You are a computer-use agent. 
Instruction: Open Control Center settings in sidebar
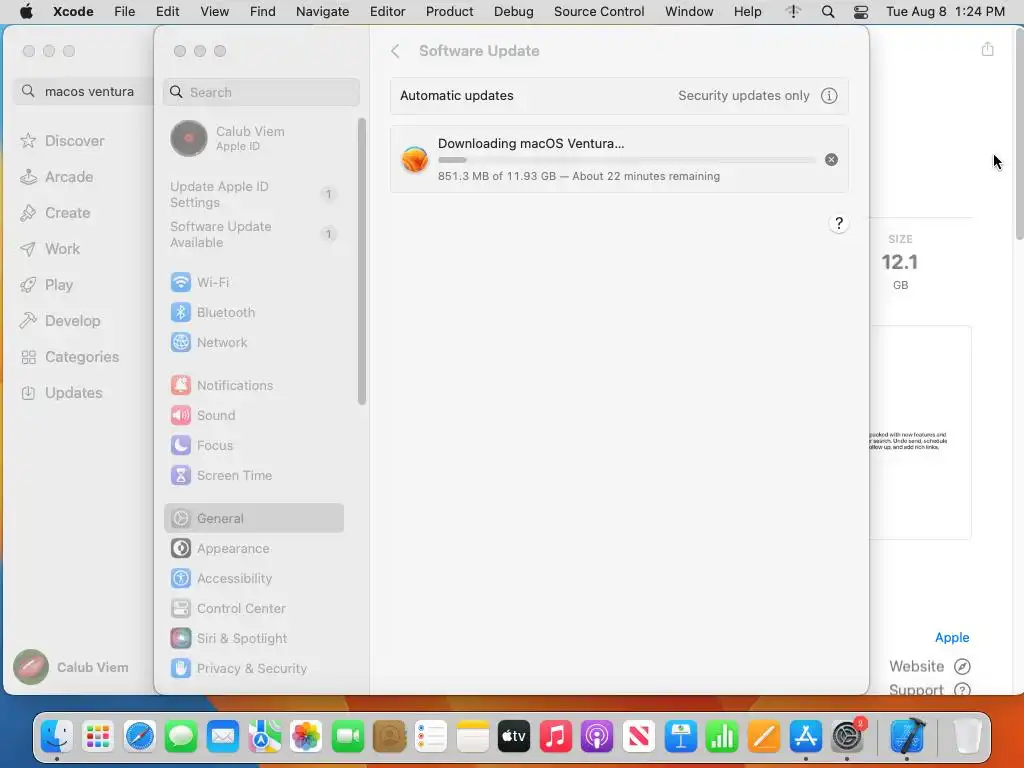coord(253,609)
